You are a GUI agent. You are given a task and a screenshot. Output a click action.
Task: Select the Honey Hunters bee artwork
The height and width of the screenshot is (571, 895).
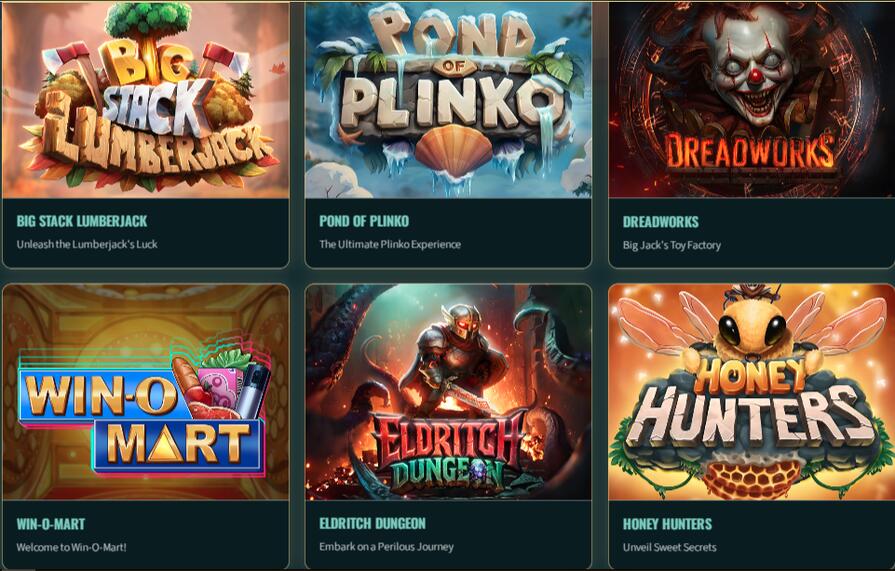point(752,392)
